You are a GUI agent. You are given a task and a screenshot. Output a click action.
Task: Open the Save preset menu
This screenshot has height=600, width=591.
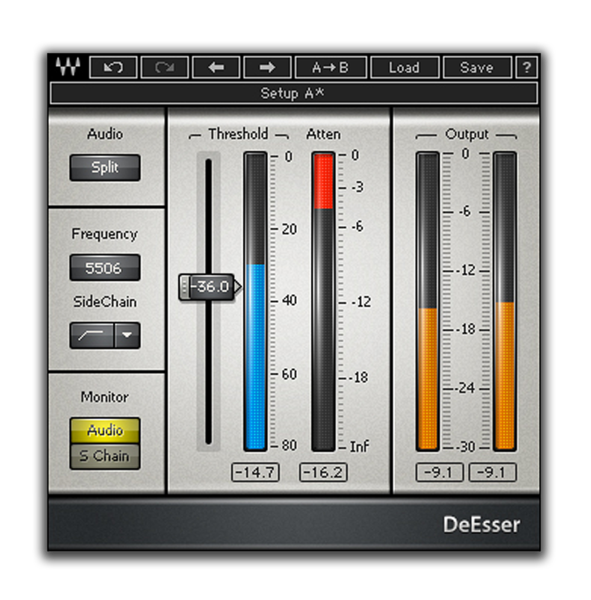477,67
